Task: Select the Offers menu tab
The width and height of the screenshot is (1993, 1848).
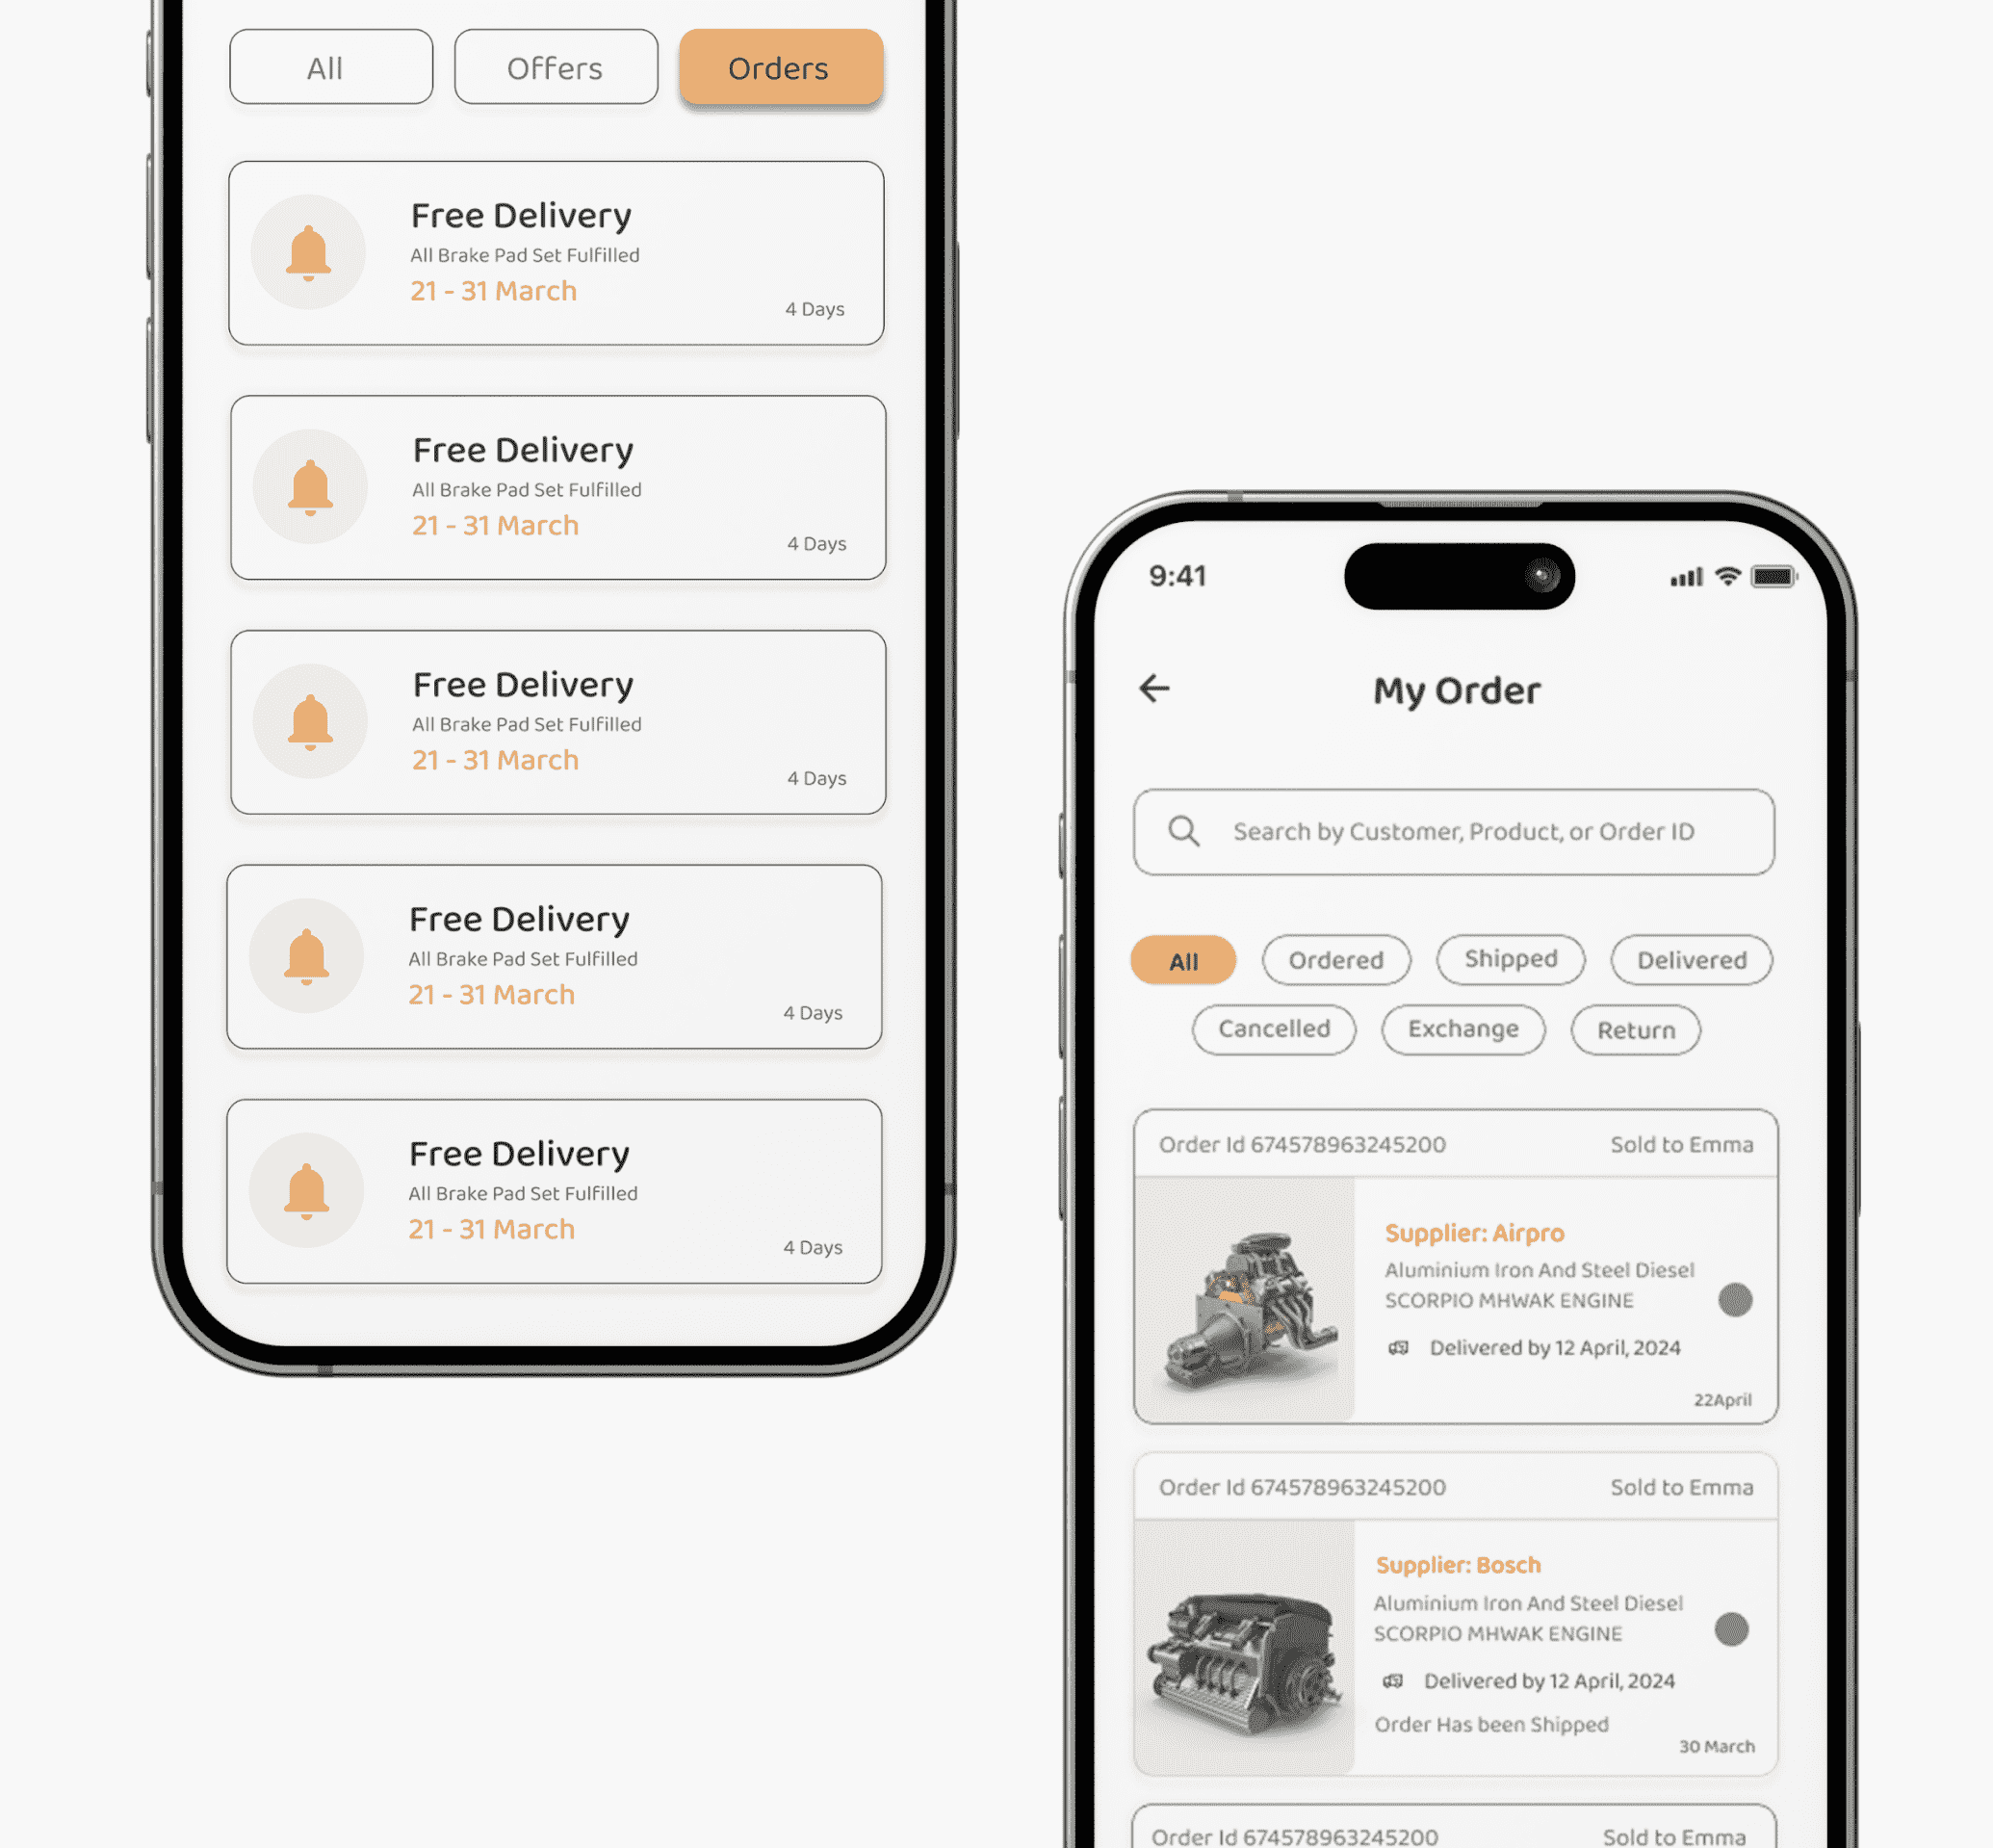Action: coord(556,66)
